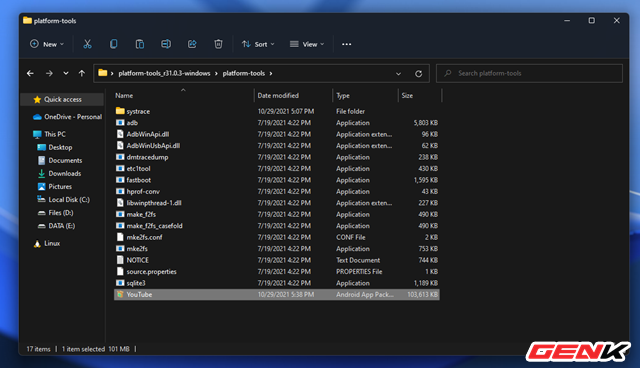This screenshot has height=368, width=640.
Task: Sort by the Size column header
Action: point(407,95)
